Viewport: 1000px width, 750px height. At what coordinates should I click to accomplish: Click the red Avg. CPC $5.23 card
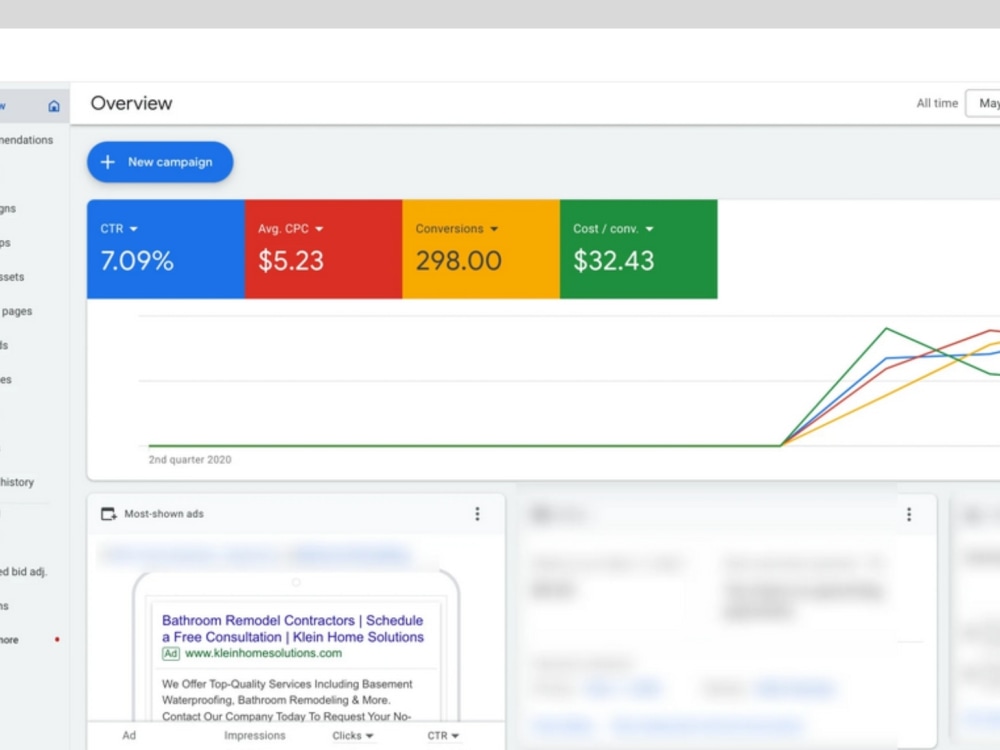pos(323,249)
